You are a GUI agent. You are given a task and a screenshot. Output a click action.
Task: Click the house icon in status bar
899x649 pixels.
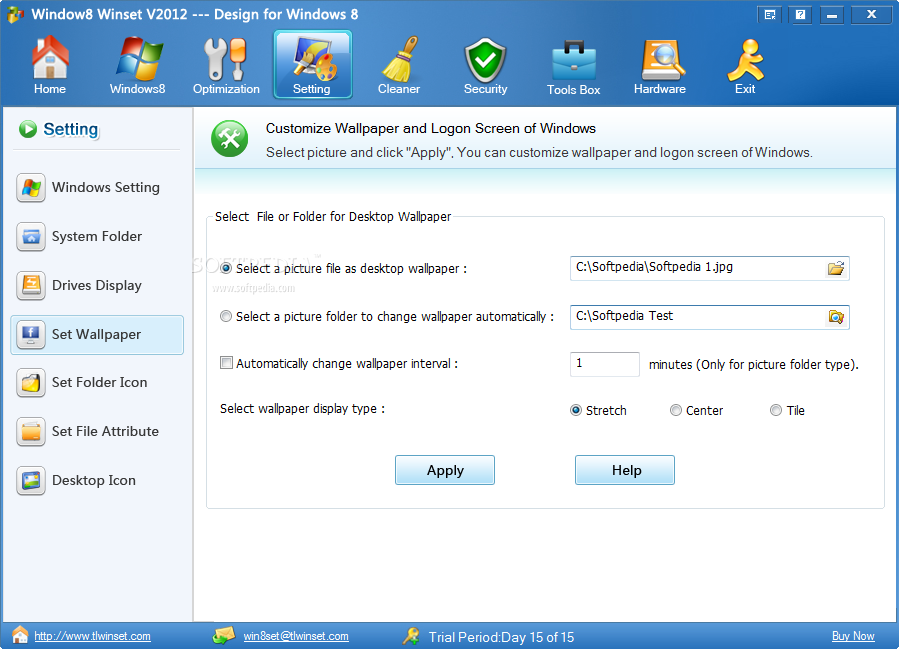20,635
